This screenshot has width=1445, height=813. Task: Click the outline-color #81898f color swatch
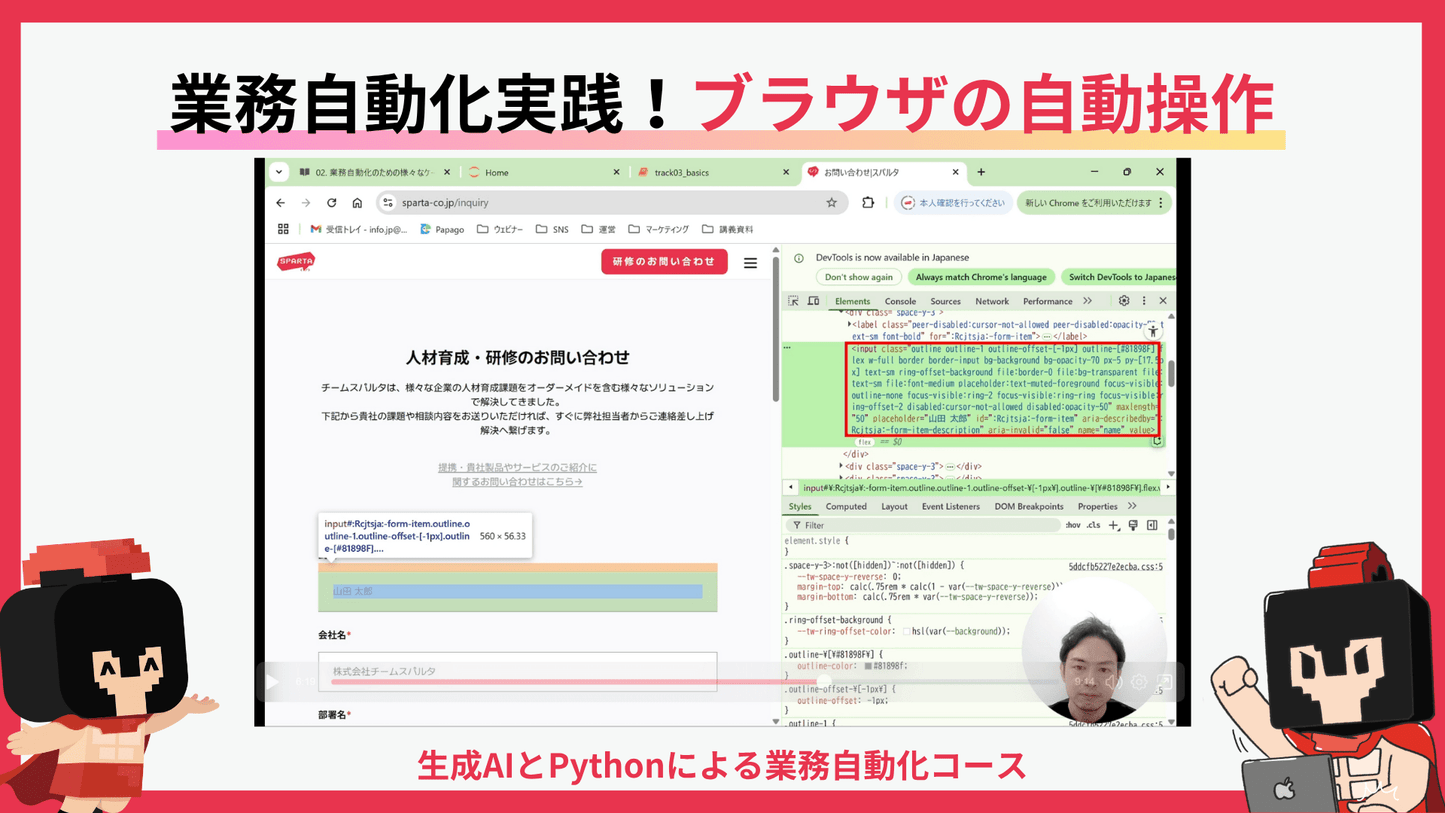pos(867,666)
